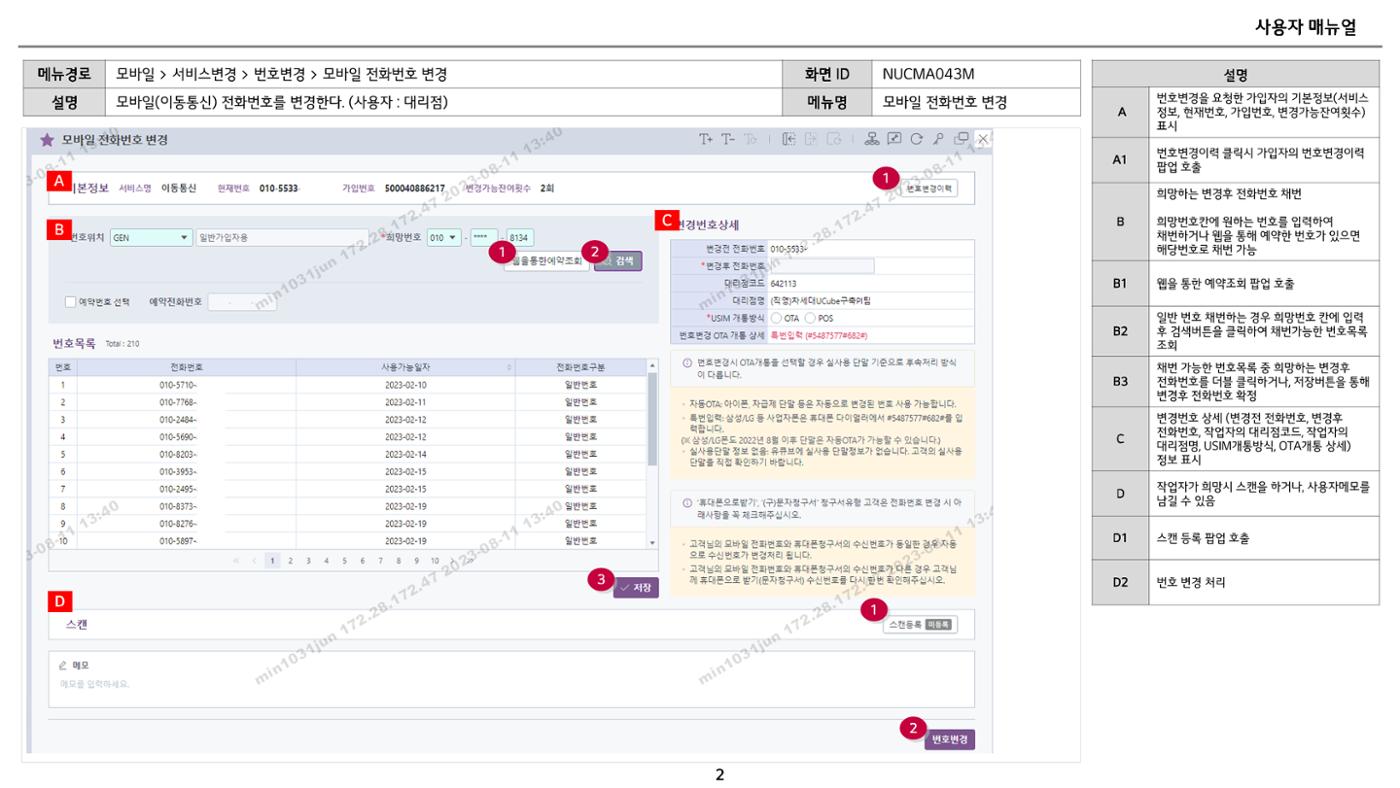
Task: Select the OTA radio option
Action: 776,318
